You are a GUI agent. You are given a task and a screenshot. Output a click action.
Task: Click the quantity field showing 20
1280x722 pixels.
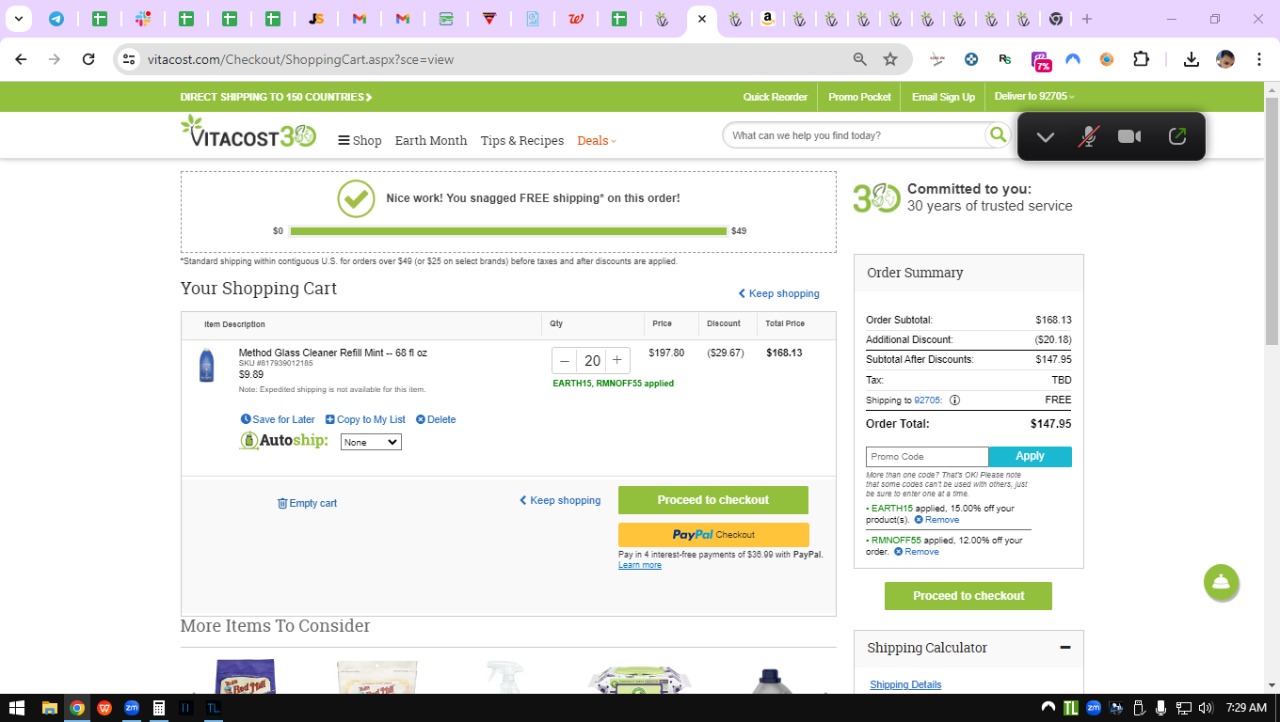coord(592,361)
